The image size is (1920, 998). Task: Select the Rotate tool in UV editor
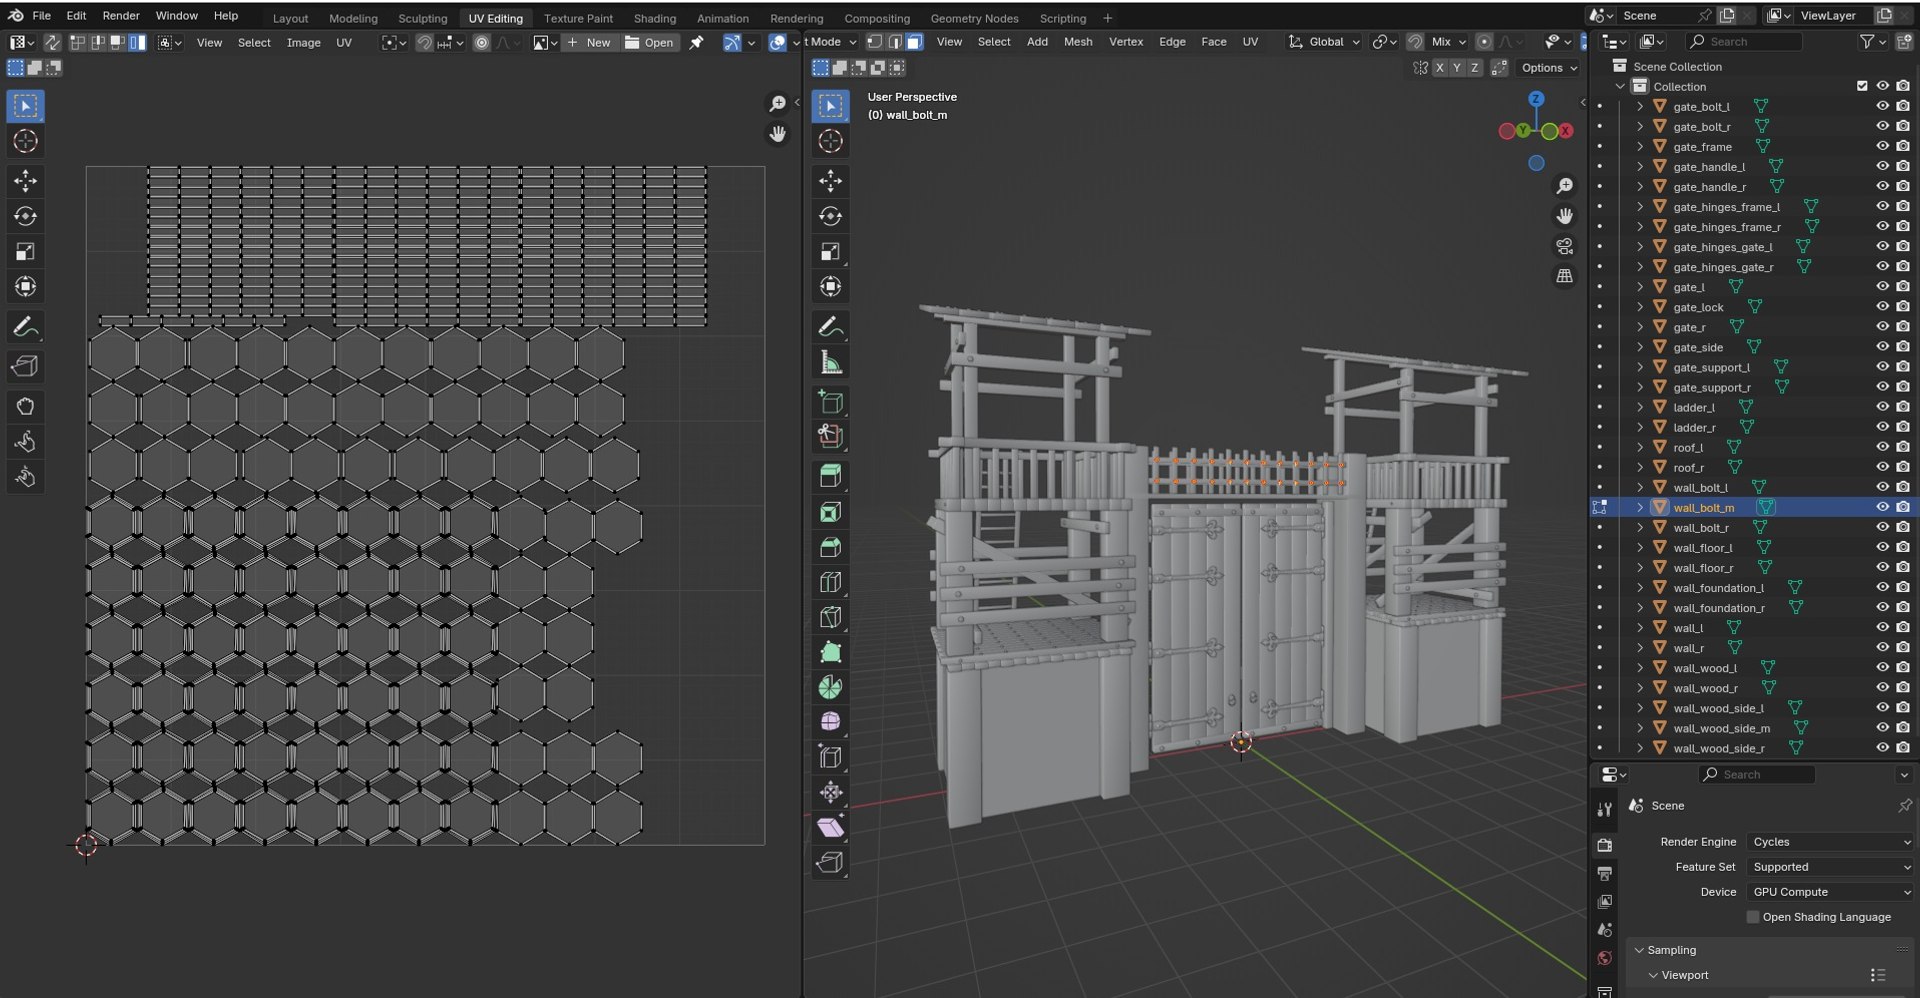pyautogui.click(x=26, y=216)
